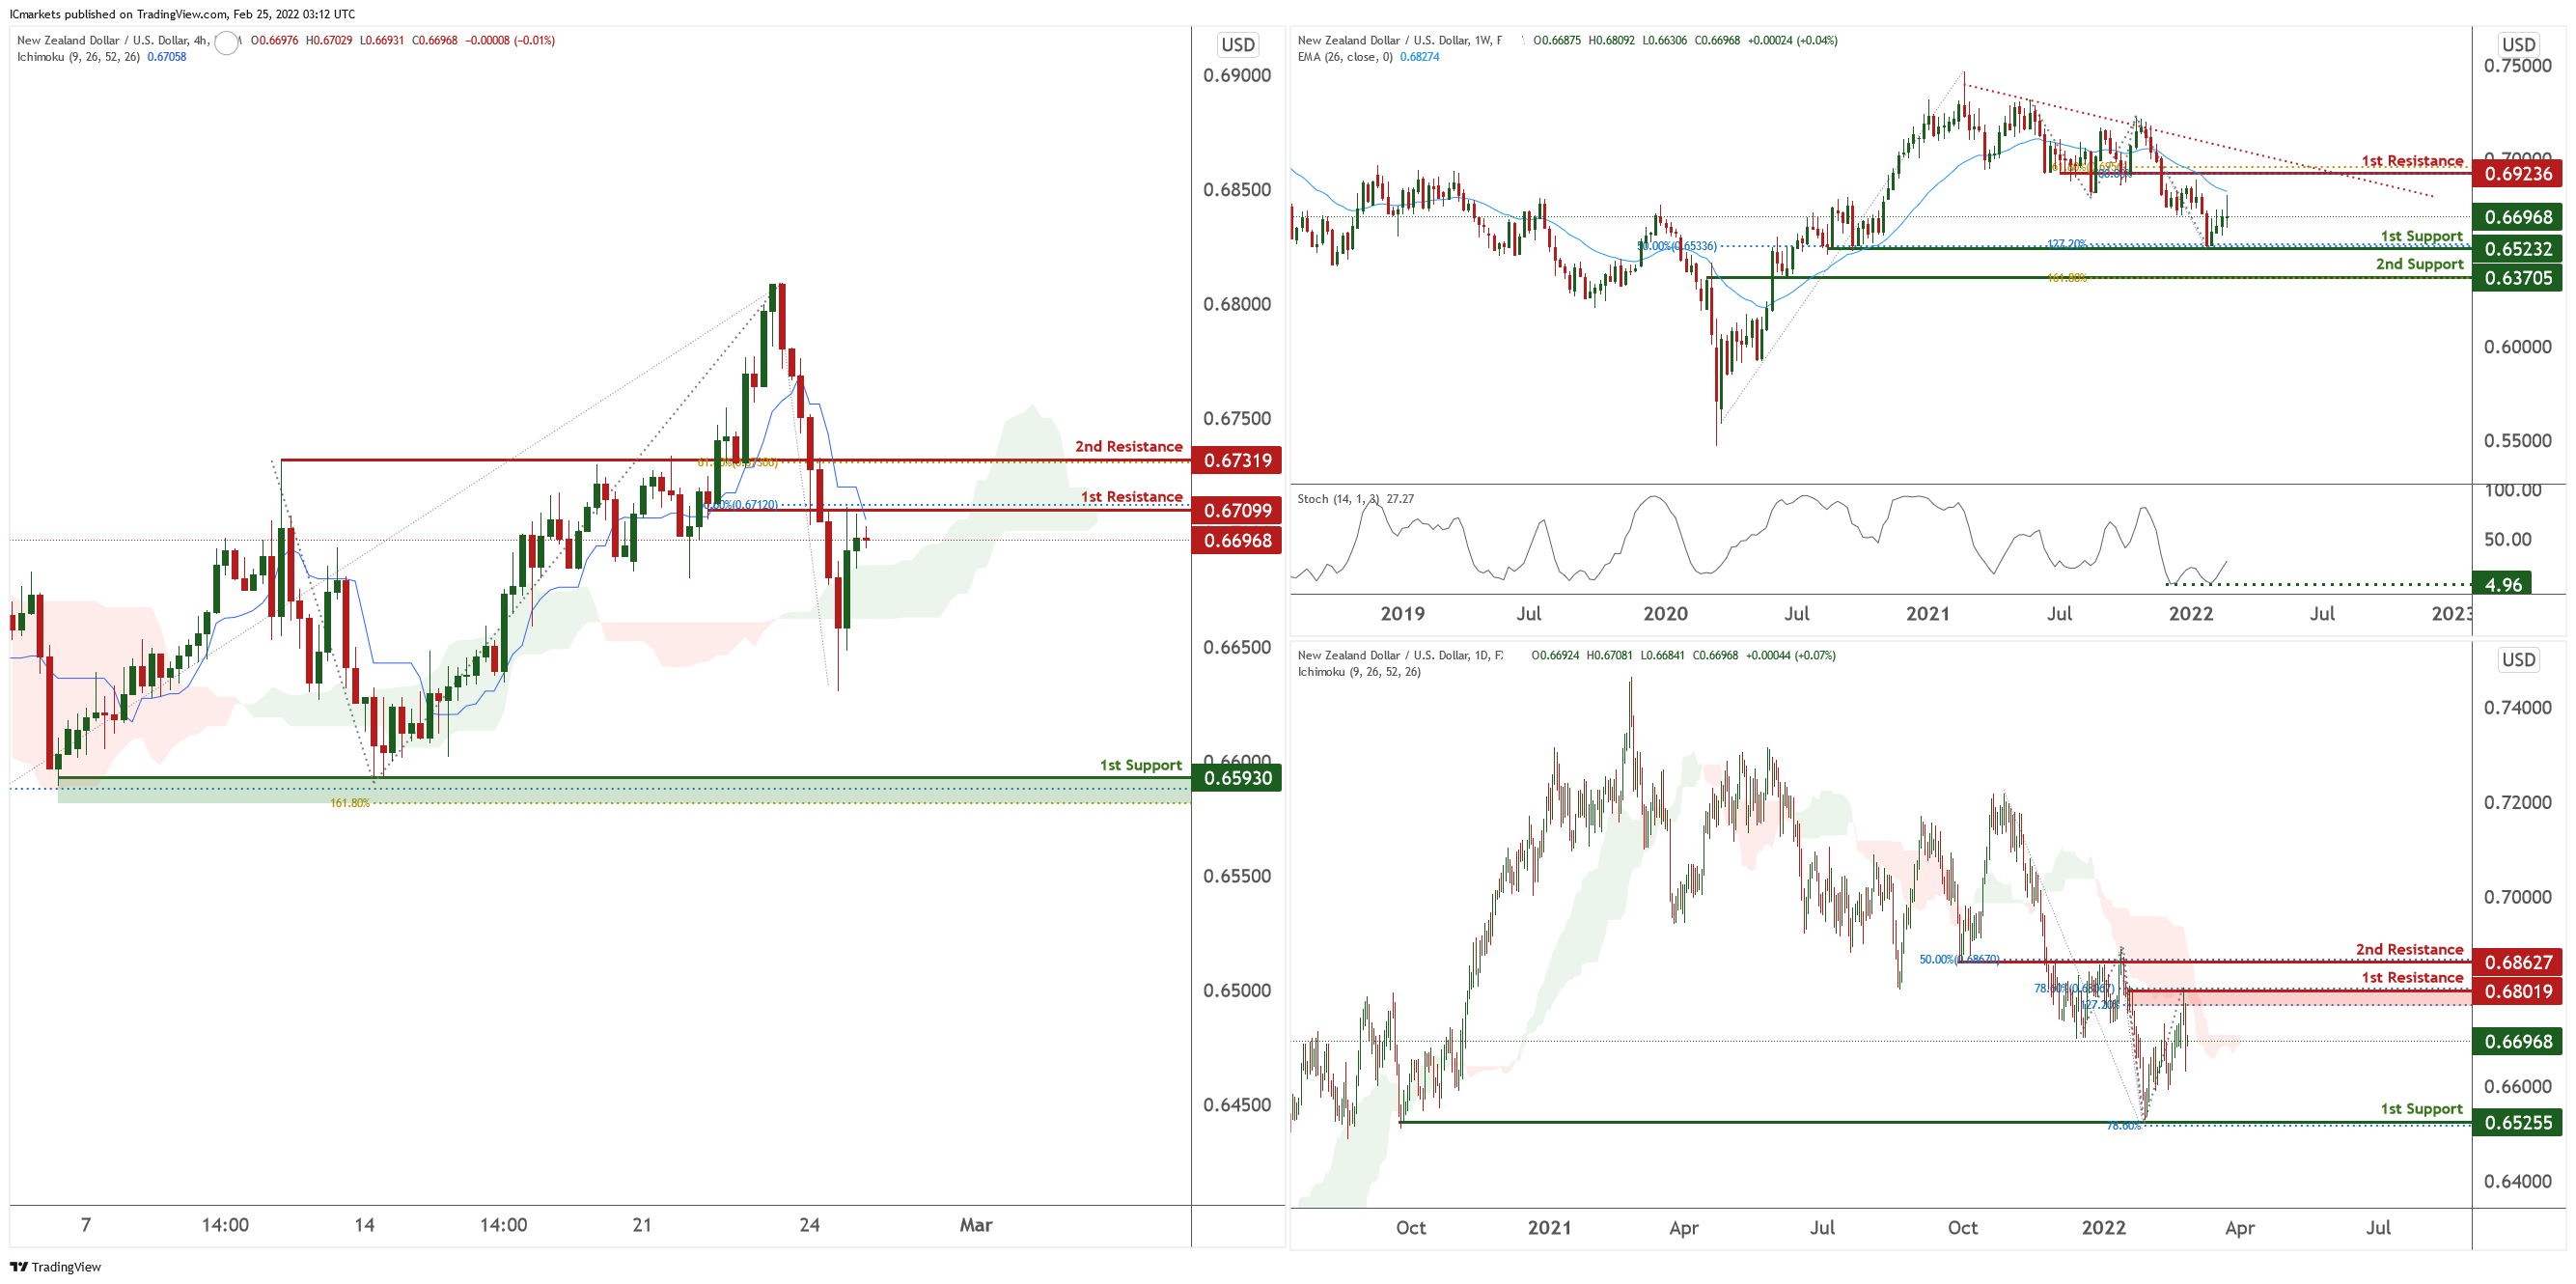Click the circle icon in 4h chart title
This screenshot has height=1284, width=2576.
click(227, 42)
